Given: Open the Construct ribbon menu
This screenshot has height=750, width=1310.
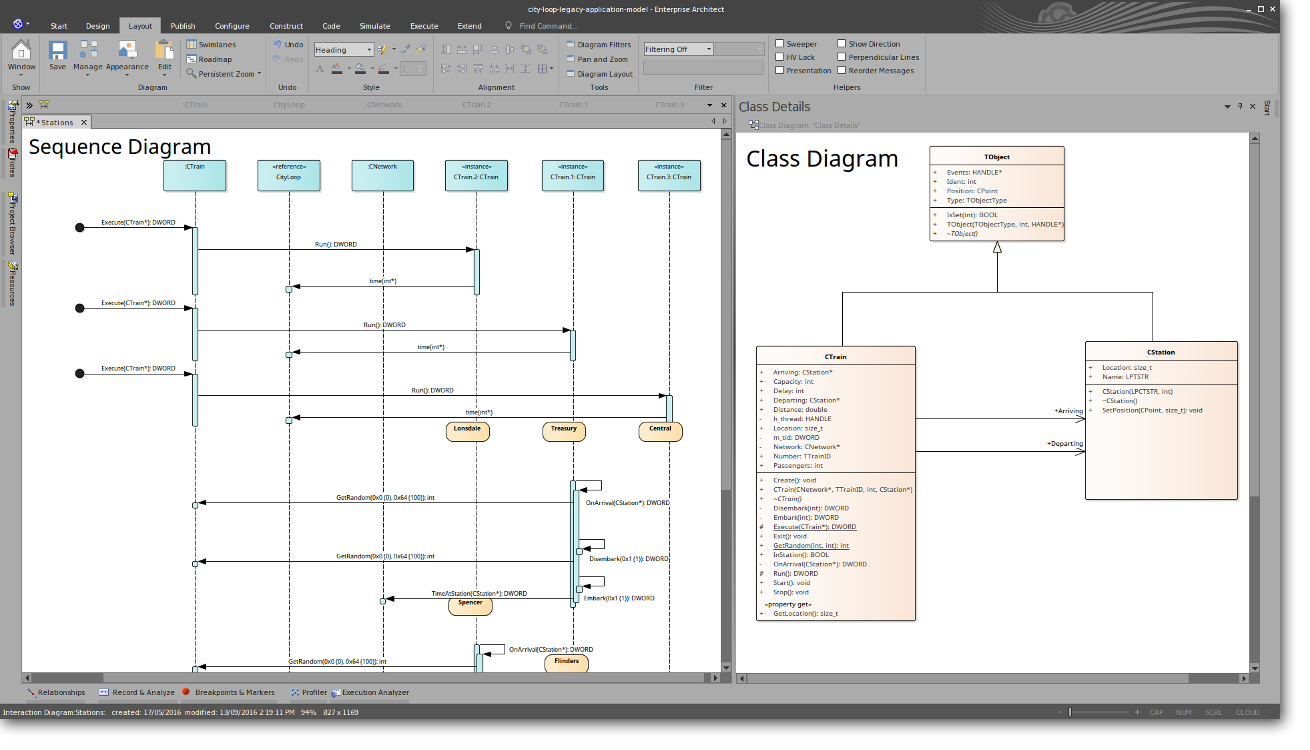Looking at the screenshot, I should [286, 25].
